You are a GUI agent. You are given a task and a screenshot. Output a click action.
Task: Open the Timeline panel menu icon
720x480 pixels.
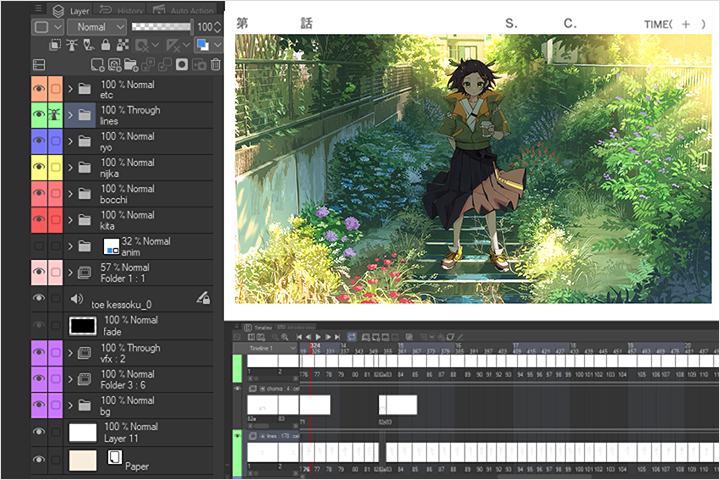(237, 327)
